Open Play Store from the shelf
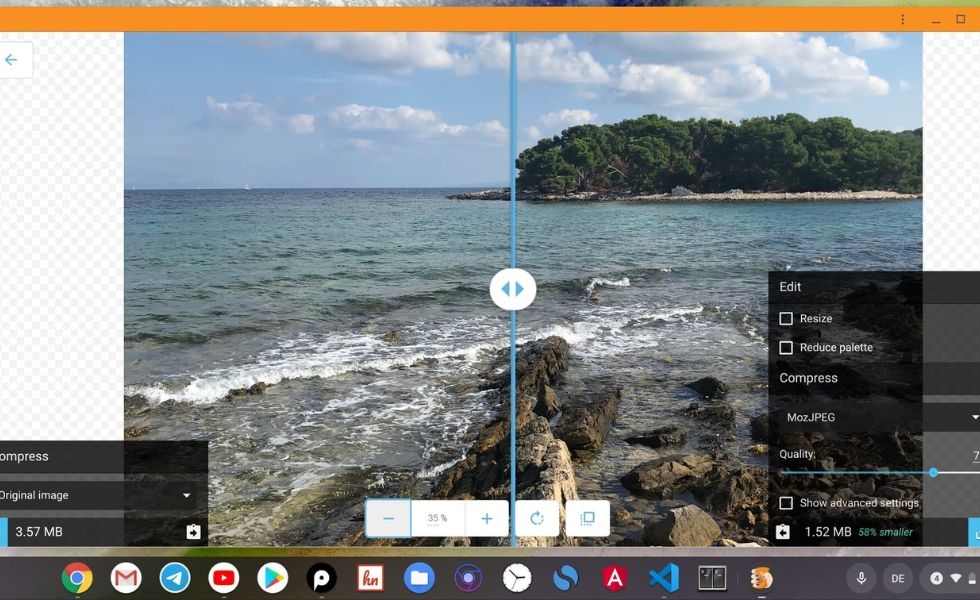 coord(272,578)
